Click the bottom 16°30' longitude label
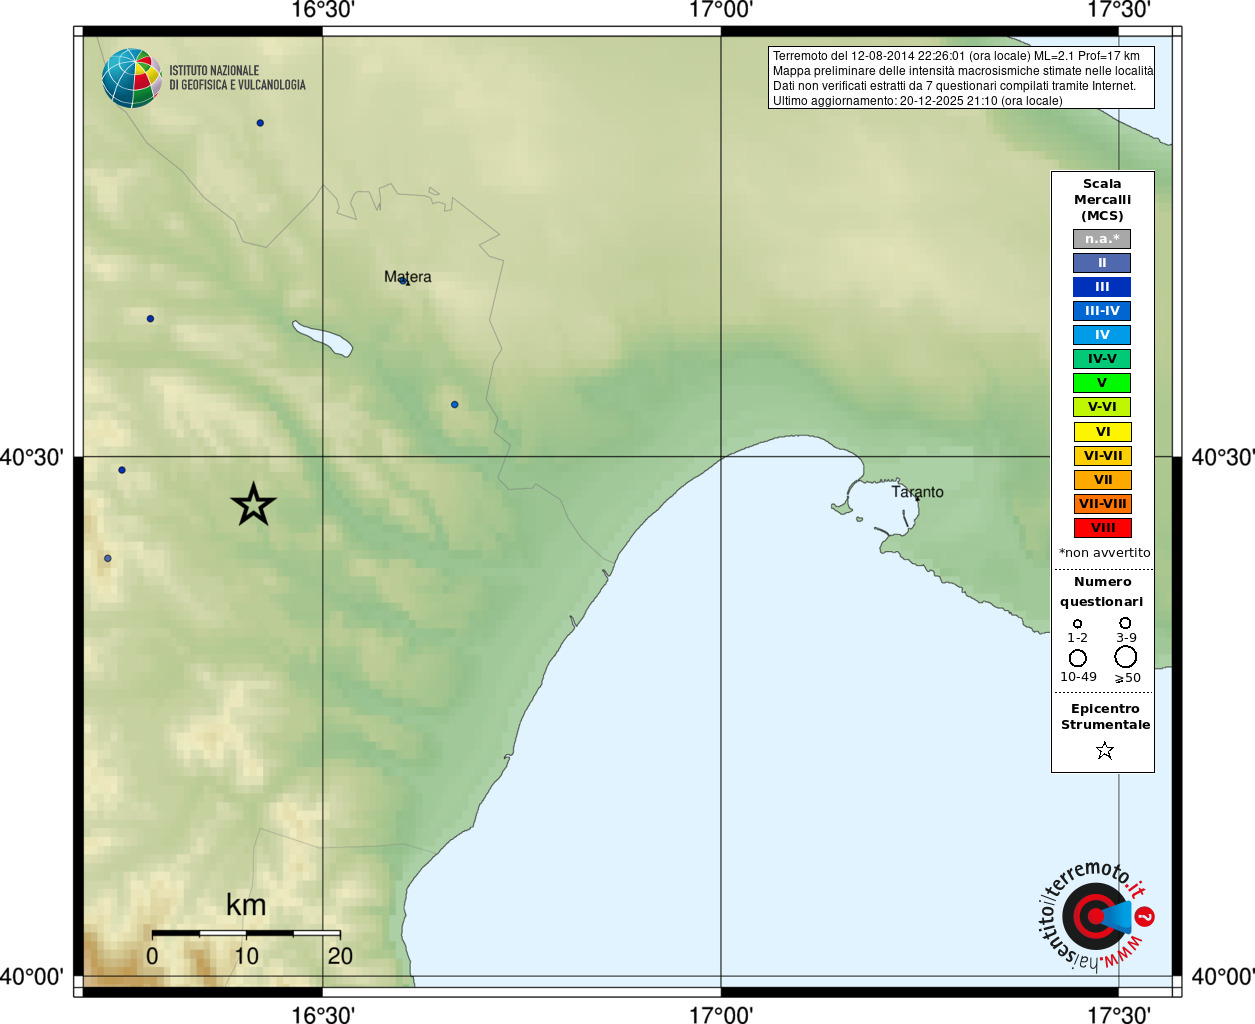 [323, 1015]
